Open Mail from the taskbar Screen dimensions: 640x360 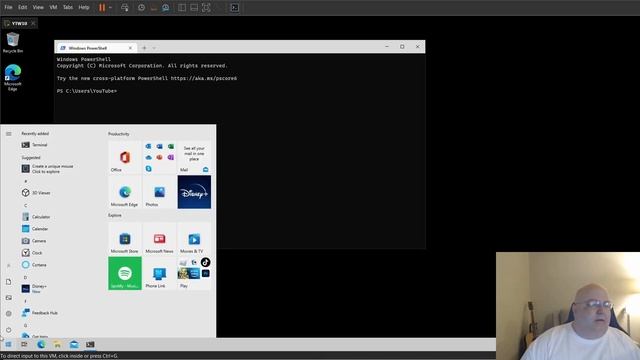[x=74, y=344]
